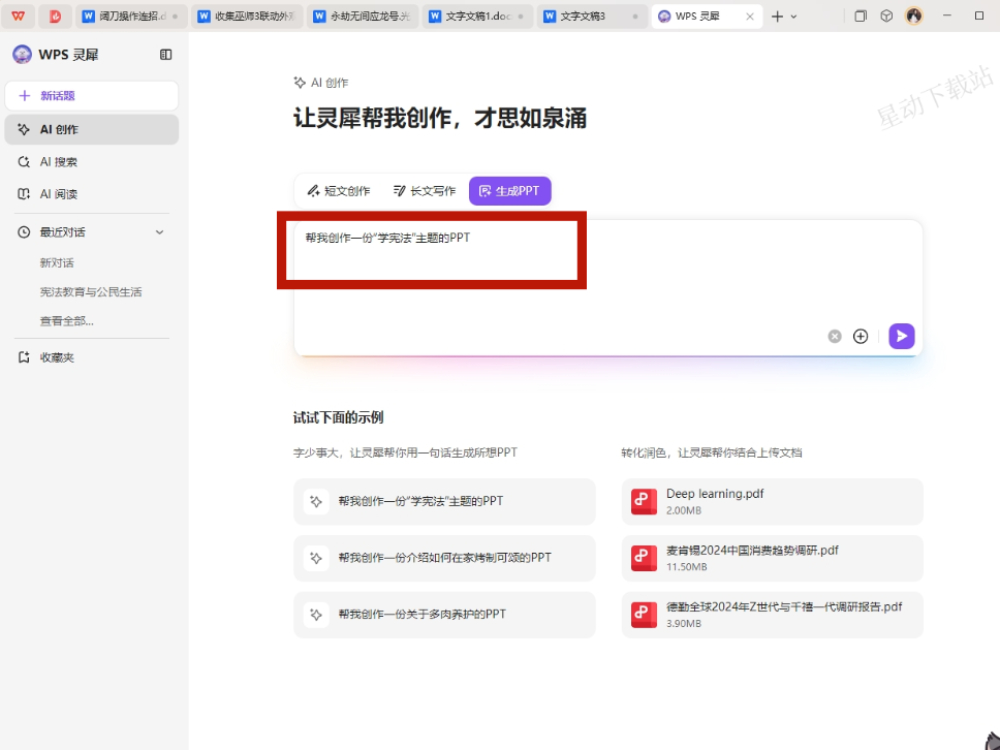
Task: Click the 收藏夹 bookmark icon
Action: coord(24,357)
